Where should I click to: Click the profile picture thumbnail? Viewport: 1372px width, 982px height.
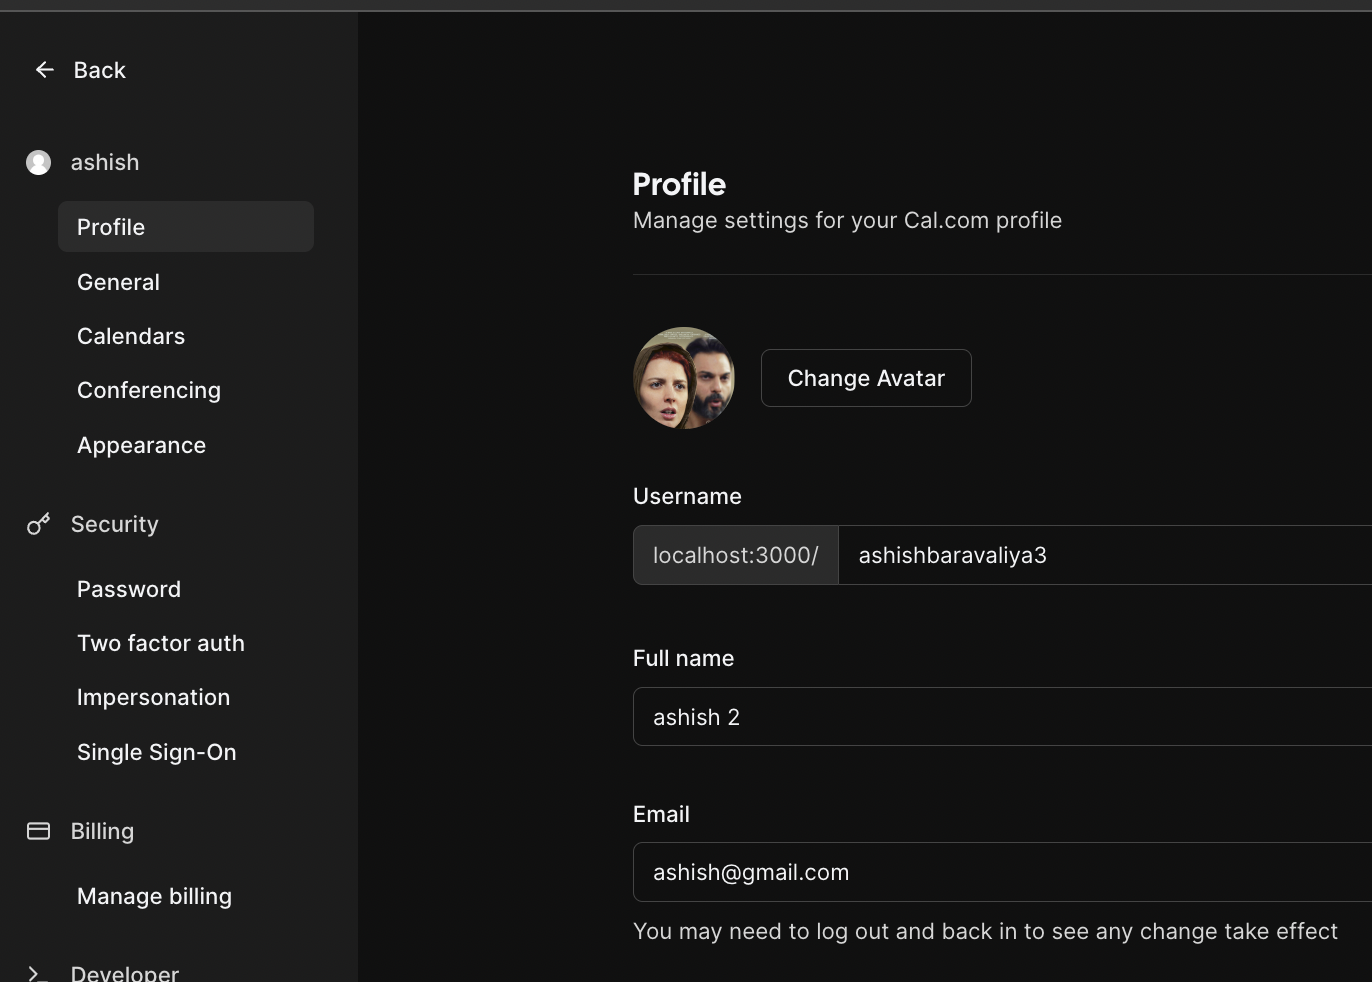click(x=684, y=378)
